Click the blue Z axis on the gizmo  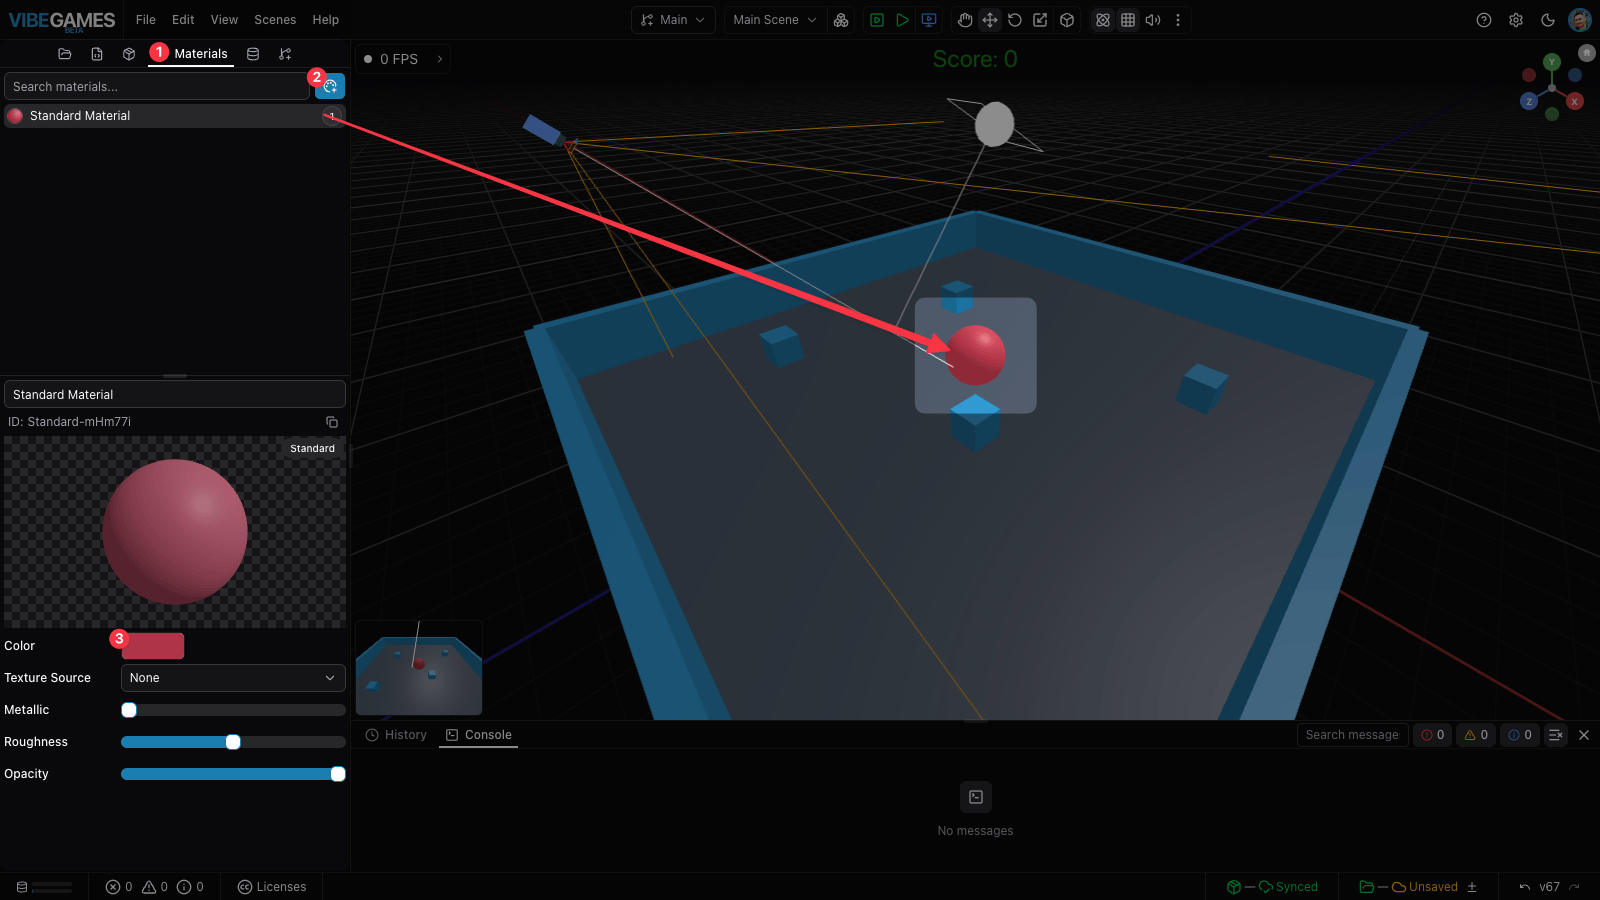(1529, 101)
